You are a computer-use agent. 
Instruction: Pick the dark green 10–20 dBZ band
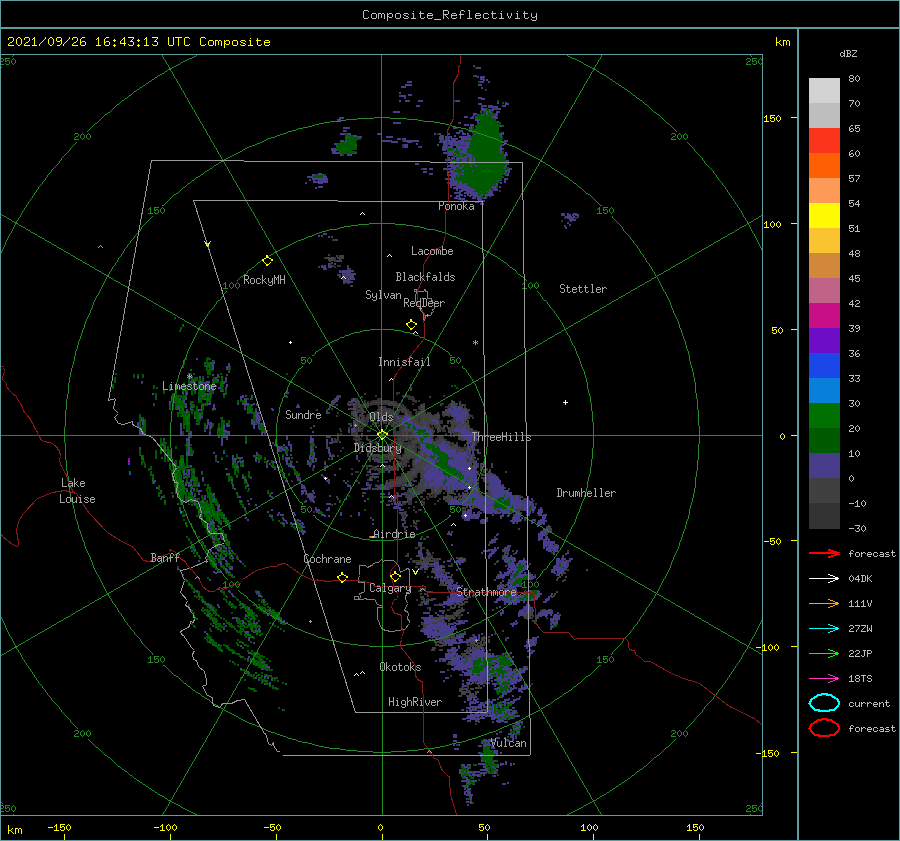tap(824, 440)
